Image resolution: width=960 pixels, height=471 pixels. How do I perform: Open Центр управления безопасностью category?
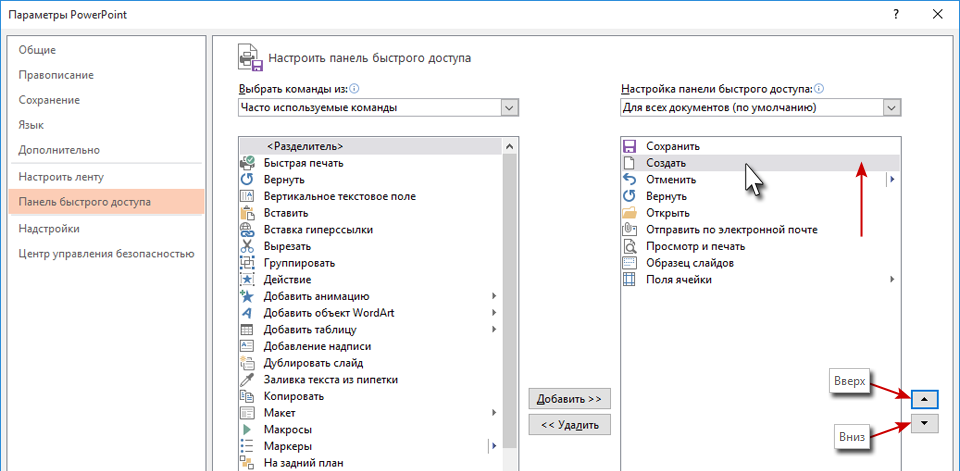(107, 254)
